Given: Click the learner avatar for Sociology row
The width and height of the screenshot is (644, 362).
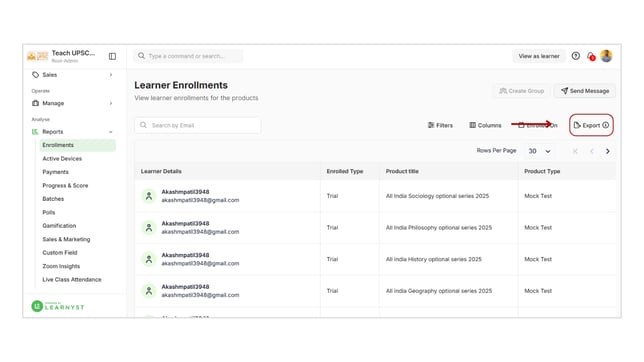Looking at the screenshot, I should (x=149, y=196).
